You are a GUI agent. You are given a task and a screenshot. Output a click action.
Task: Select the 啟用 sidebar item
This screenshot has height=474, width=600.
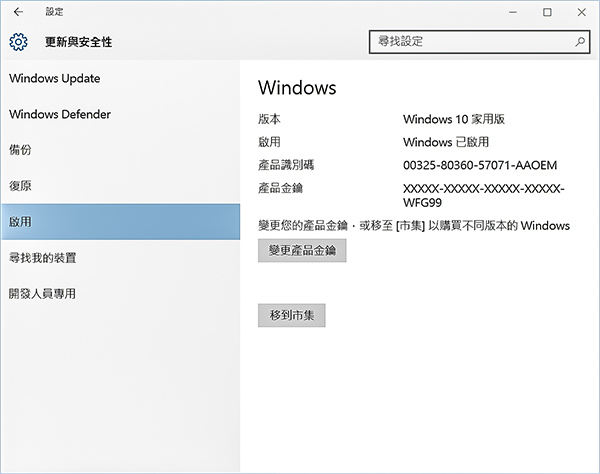click(x=21, y=222)
